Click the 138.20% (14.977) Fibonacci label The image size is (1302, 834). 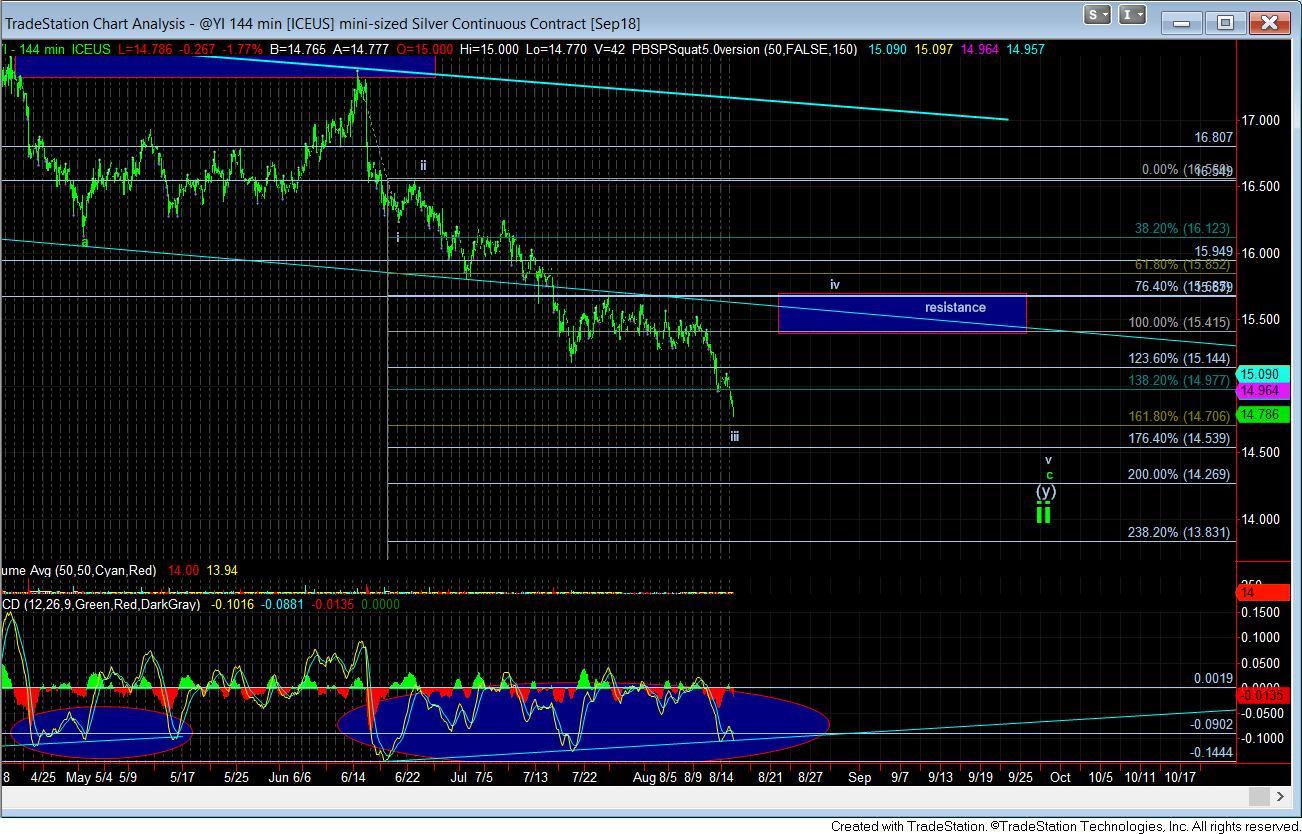coord(1178,380)
